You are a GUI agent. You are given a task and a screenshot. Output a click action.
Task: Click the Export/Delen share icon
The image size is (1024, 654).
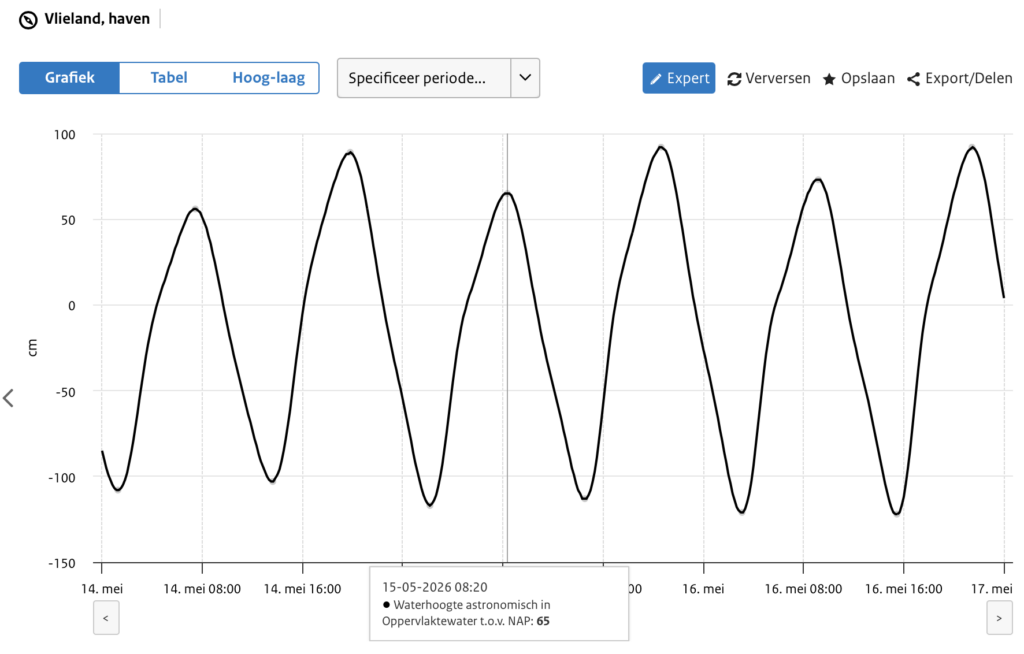tap(913, 79)
